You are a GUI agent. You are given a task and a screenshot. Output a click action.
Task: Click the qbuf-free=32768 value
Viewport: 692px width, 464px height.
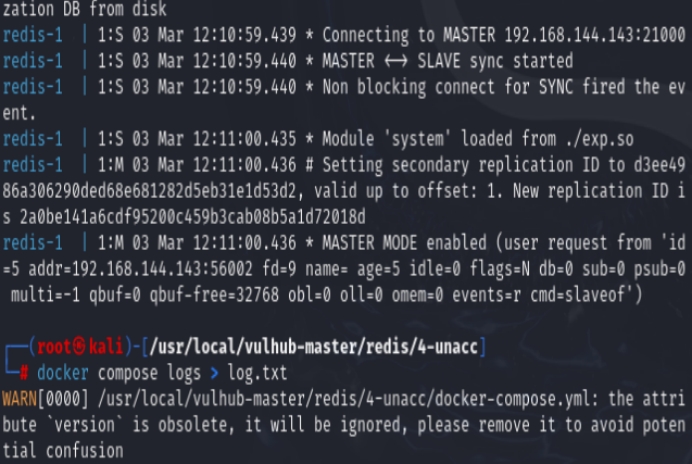(x=185, y=294)
